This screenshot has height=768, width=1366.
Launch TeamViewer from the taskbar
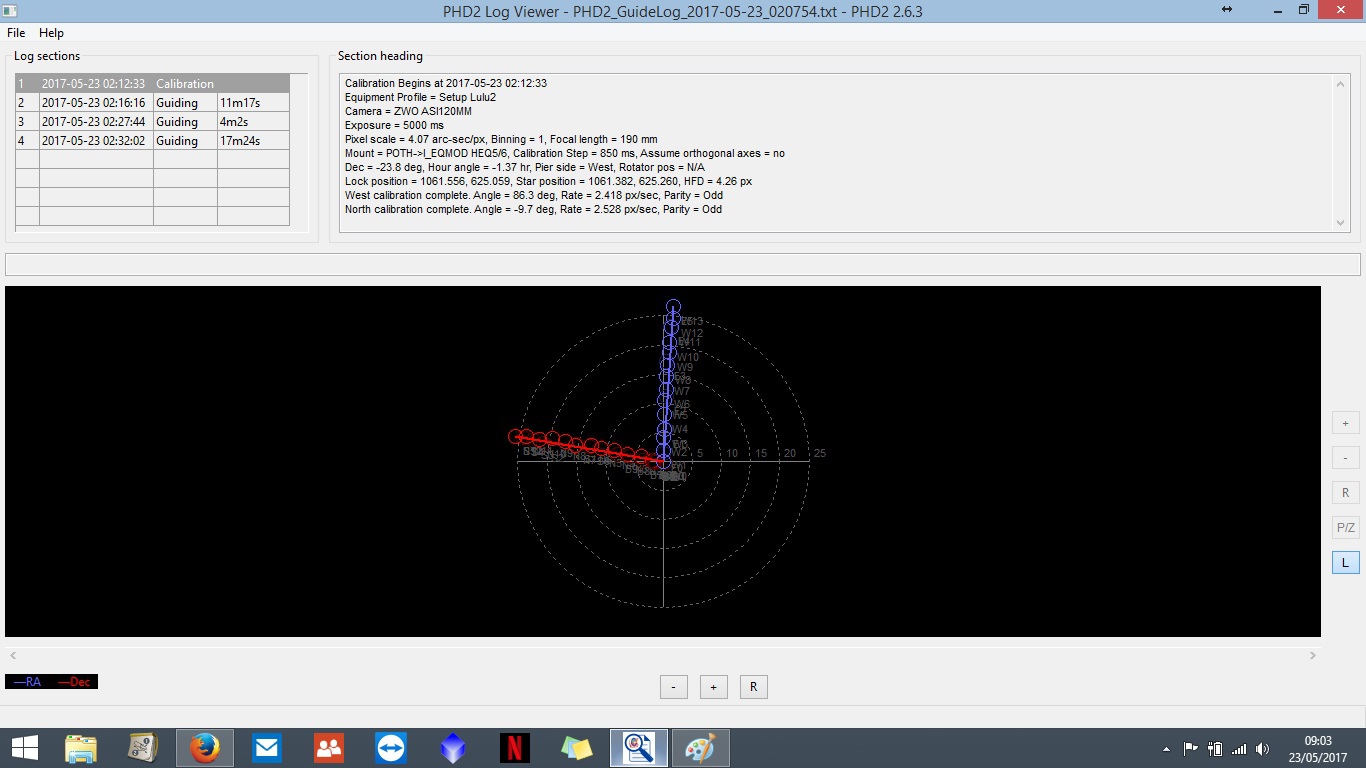click(391, 748)
